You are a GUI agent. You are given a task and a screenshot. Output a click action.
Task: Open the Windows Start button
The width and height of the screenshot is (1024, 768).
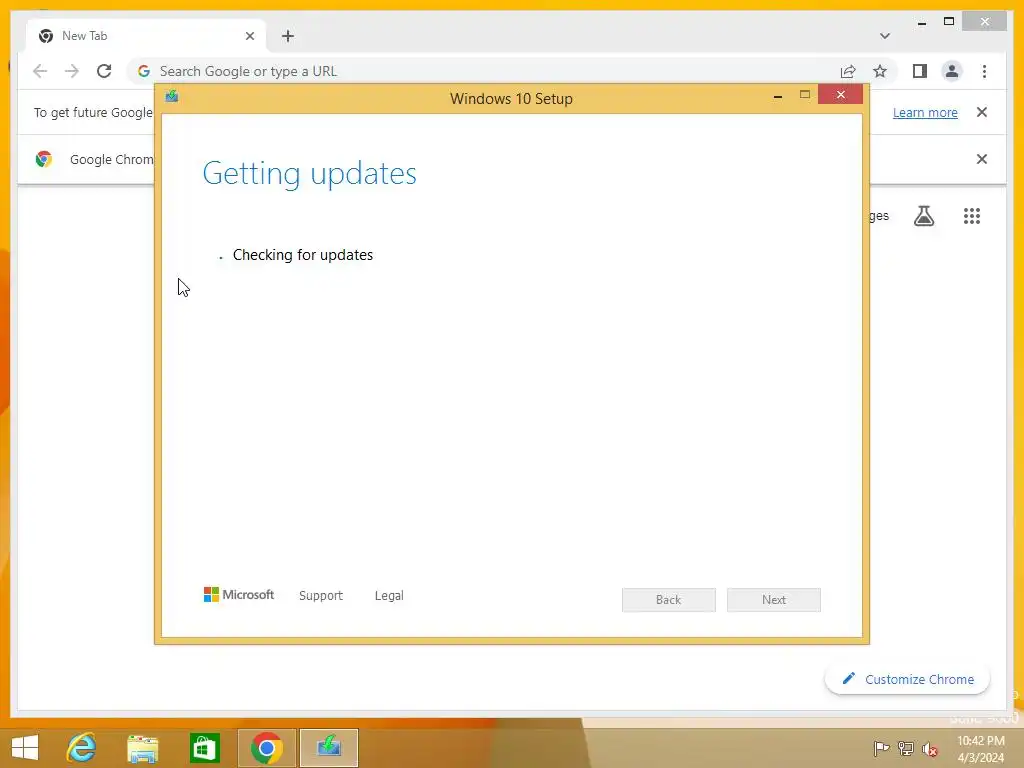[25, 748]
